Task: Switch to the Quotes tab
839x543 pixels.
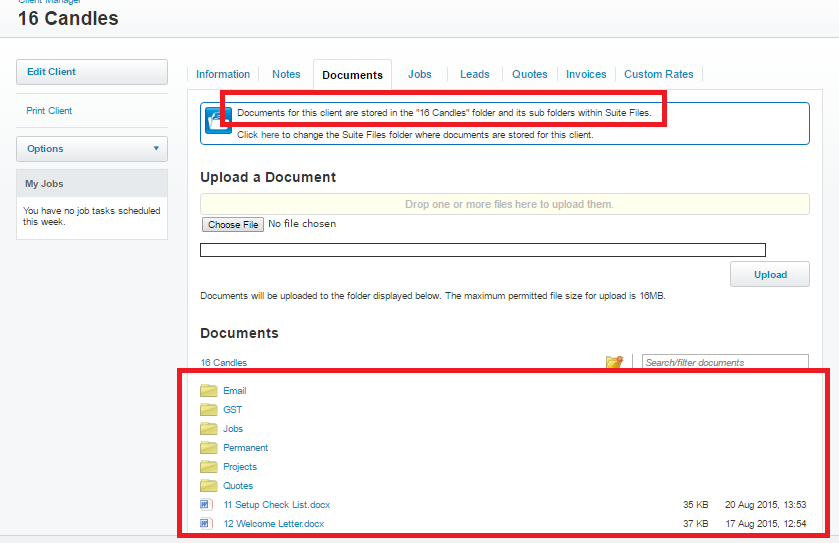Action: 530,74
